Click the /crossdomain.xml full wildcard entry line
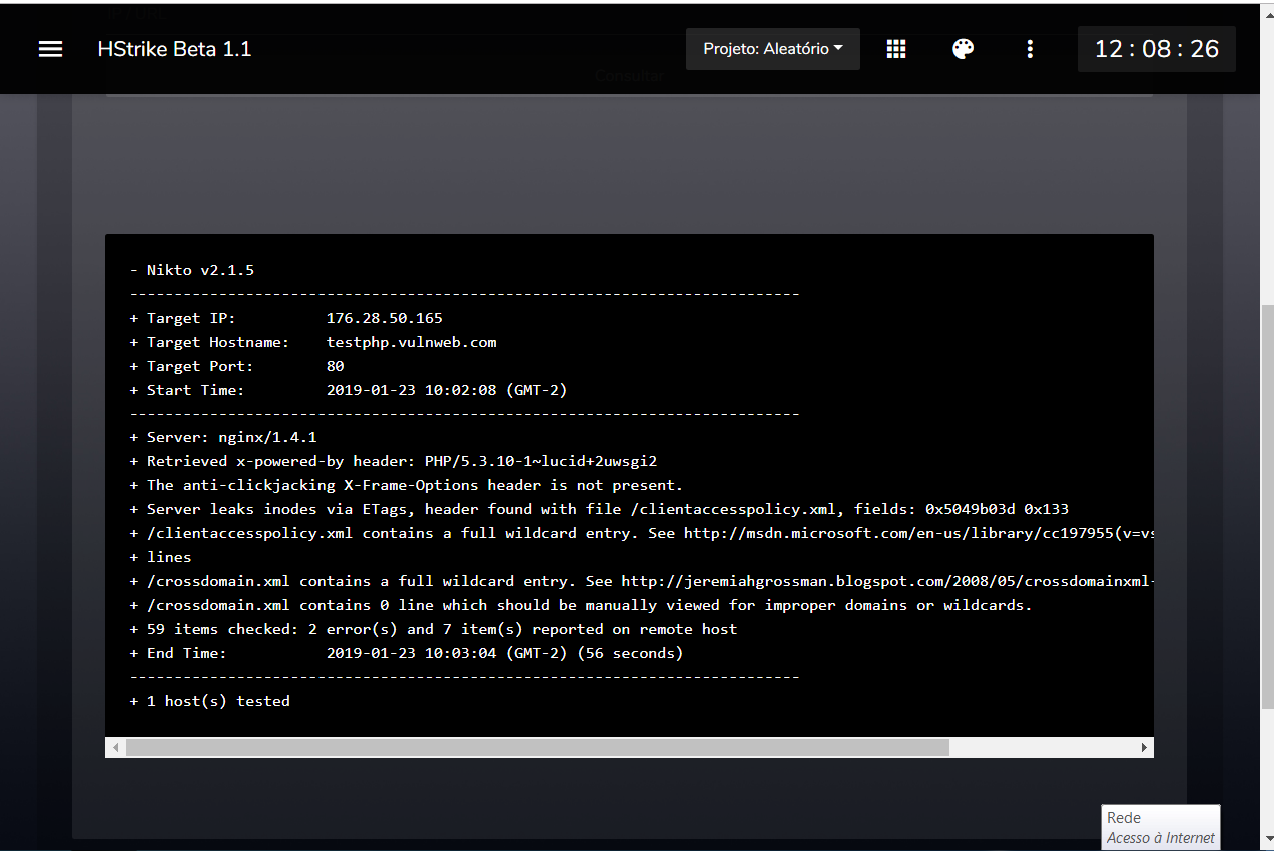This screenshot has height=851, width=1274. 642,581
